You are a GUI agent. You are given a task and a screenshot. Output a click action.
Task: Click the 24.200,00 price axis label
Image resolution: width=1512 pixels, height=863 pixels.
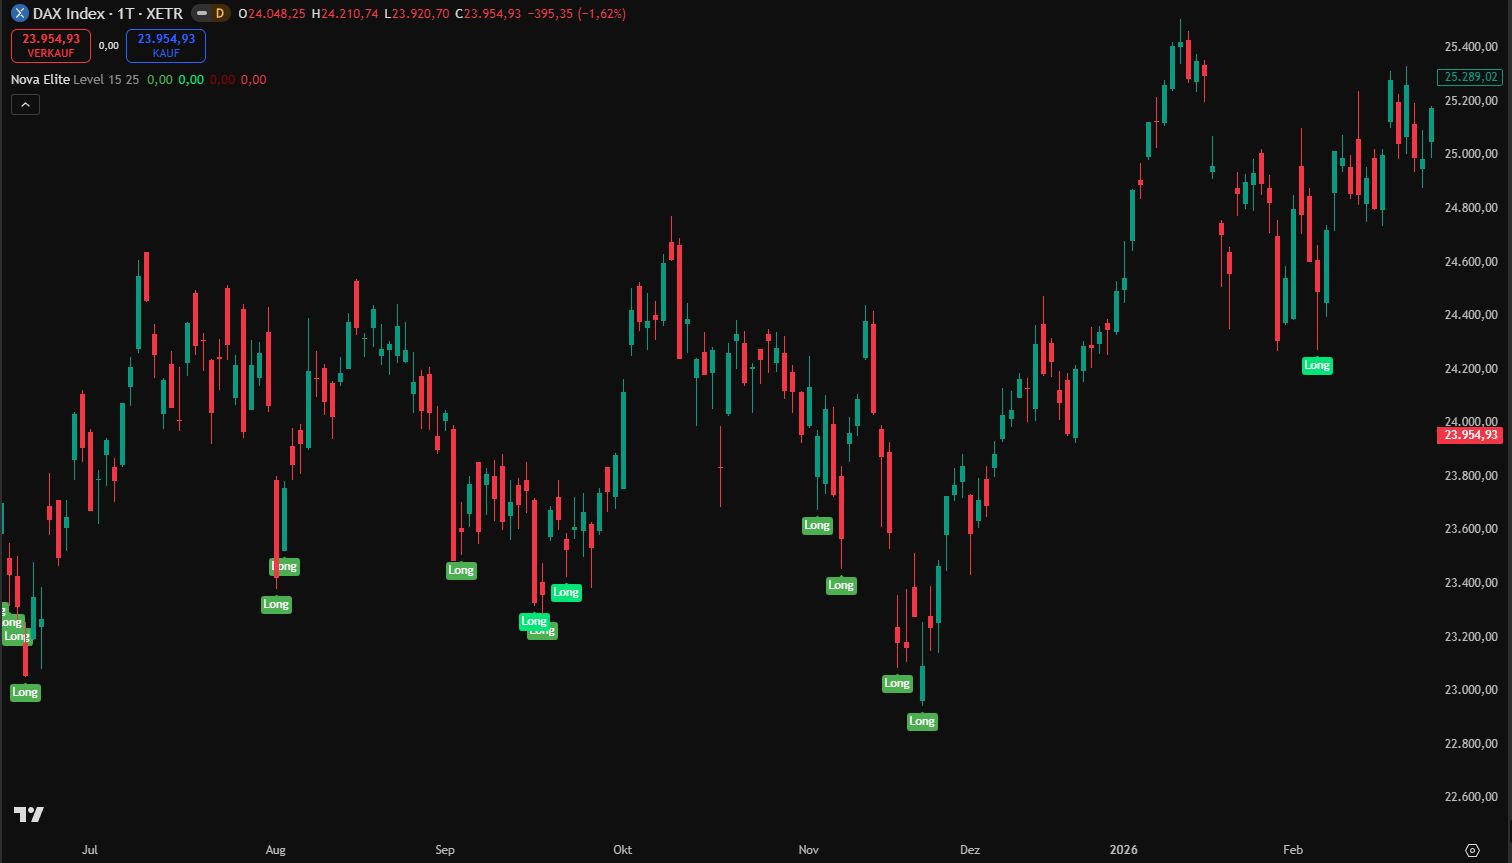coord(1471,369)
